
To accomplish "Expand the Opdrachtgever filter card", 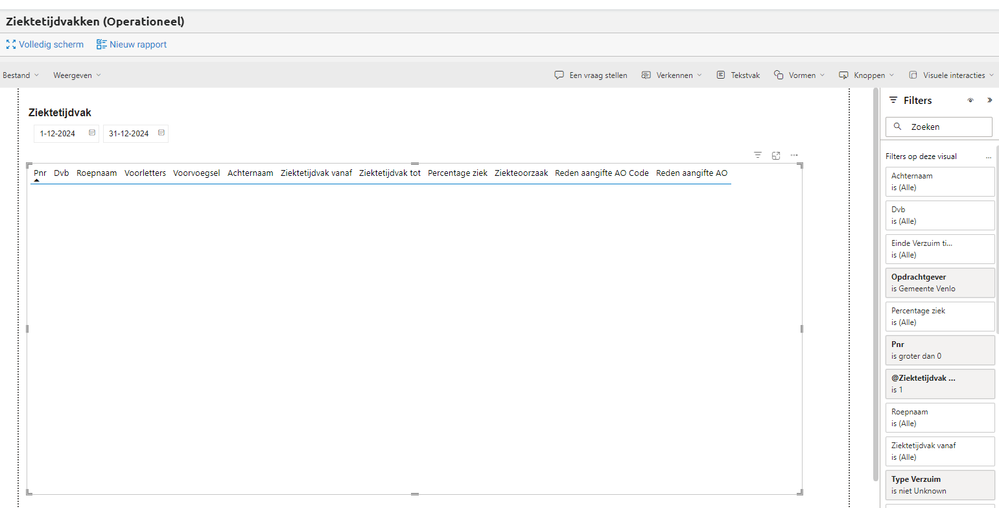I will [x=940, y=283].
